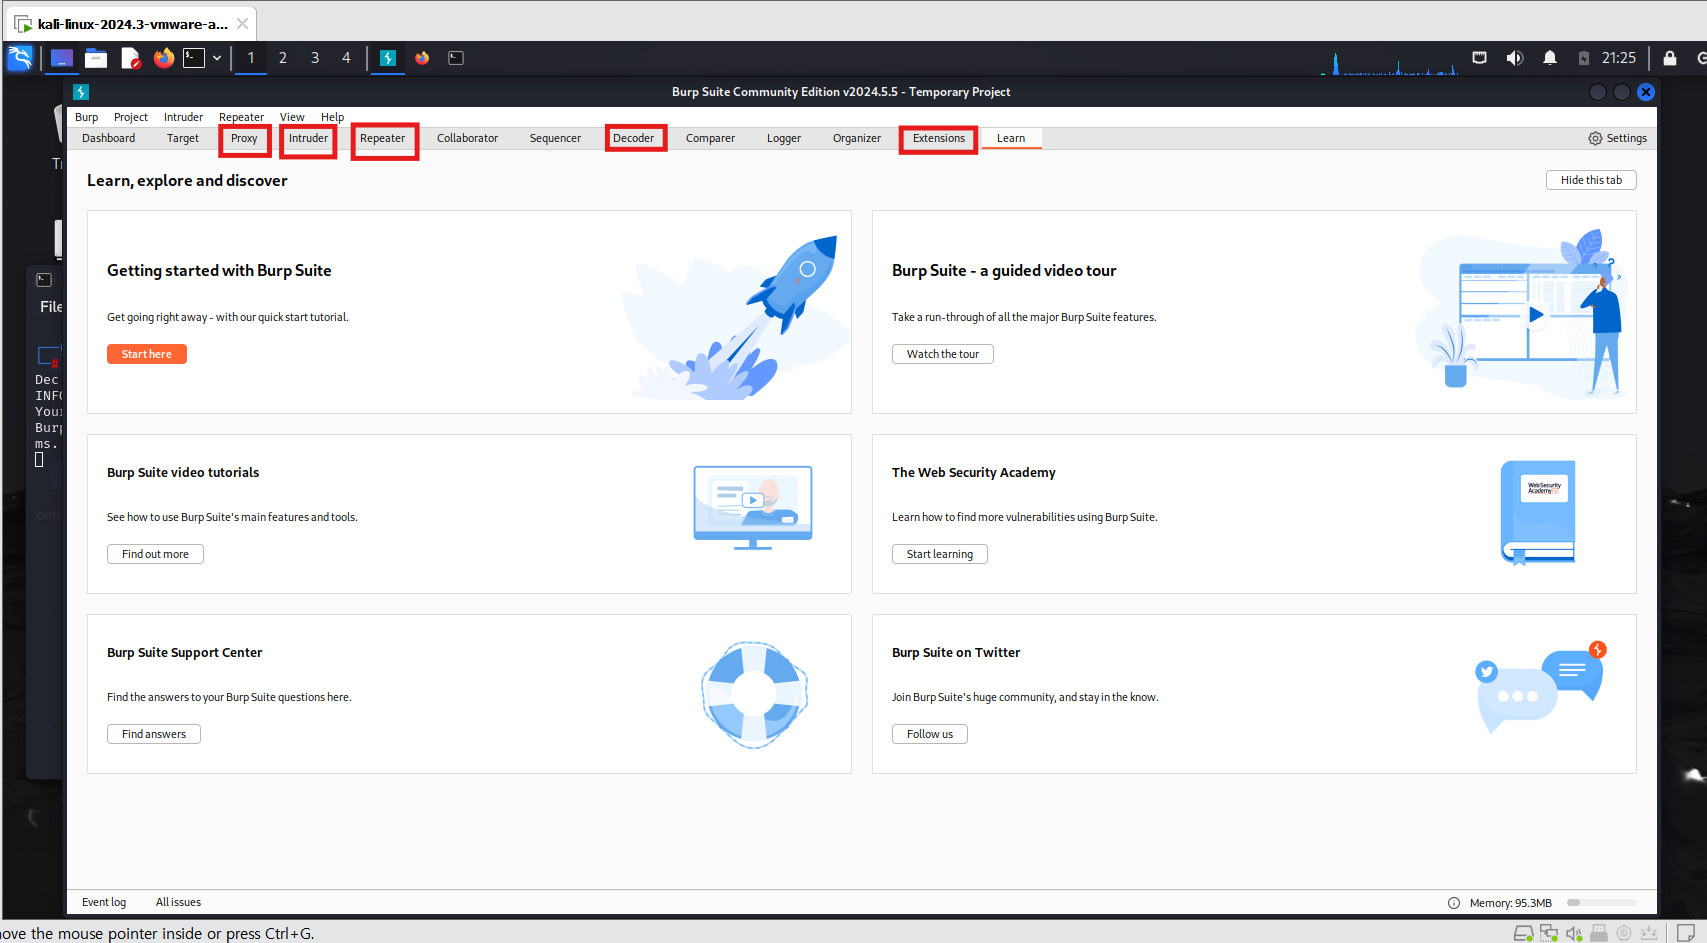The height and width of the screenshot is (943, 1707).
Task: Select the terminal window in the taskbar
Action: [456, 58]
